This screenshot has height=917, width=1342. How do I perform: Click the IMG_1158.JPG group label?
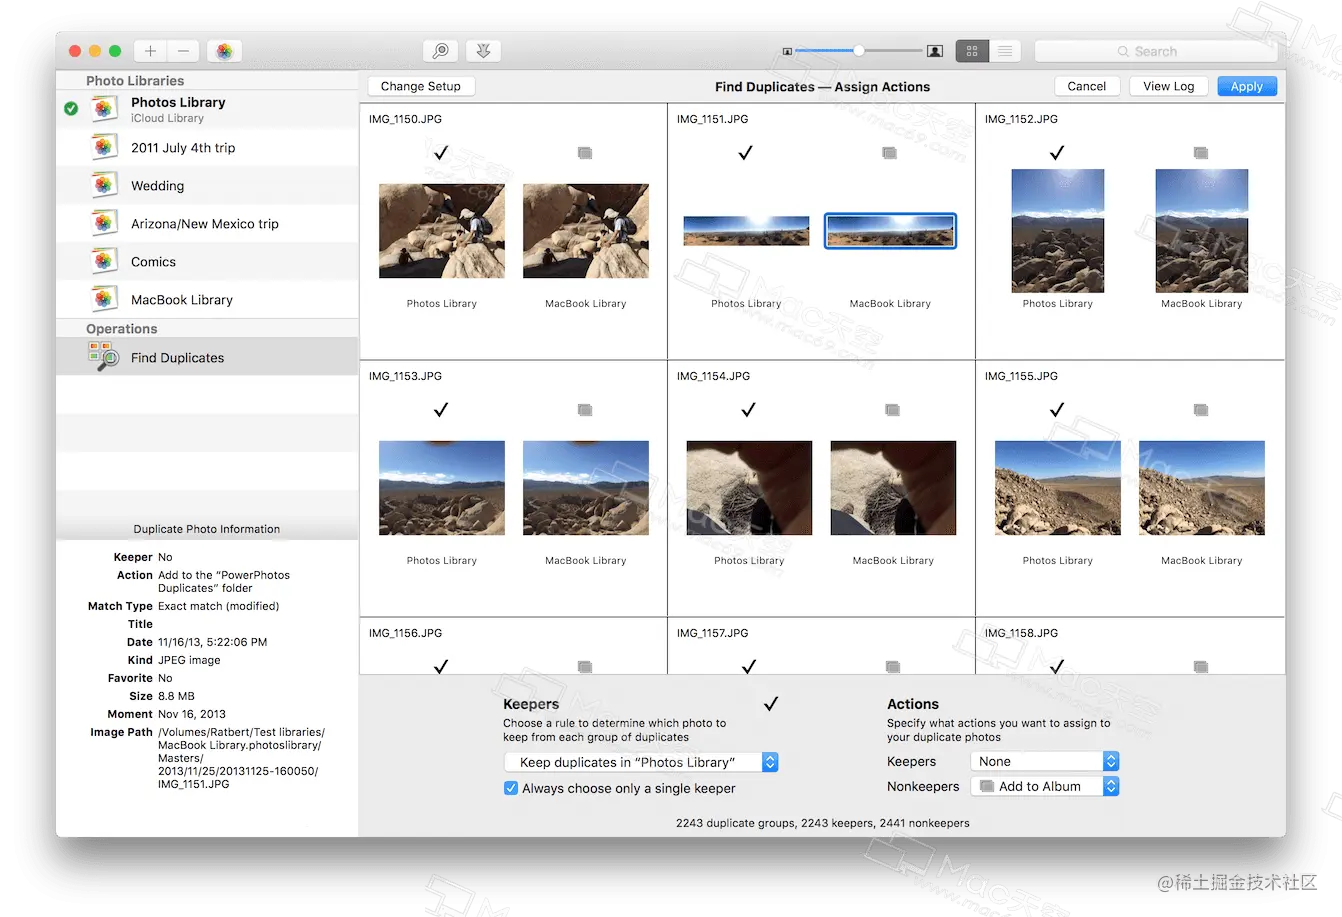(1021, 633)
